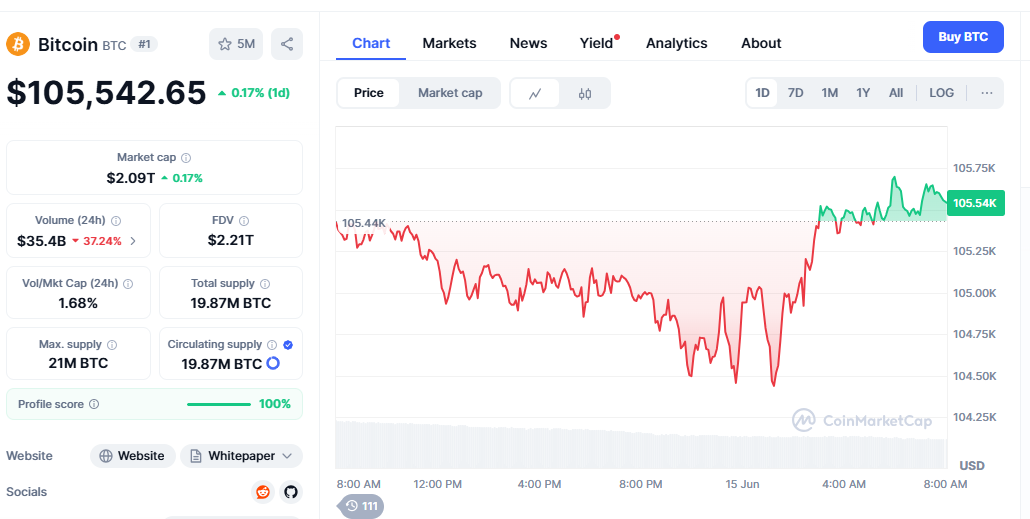Open the Website link button
1030x519 pixels.
tap(132, 456)
